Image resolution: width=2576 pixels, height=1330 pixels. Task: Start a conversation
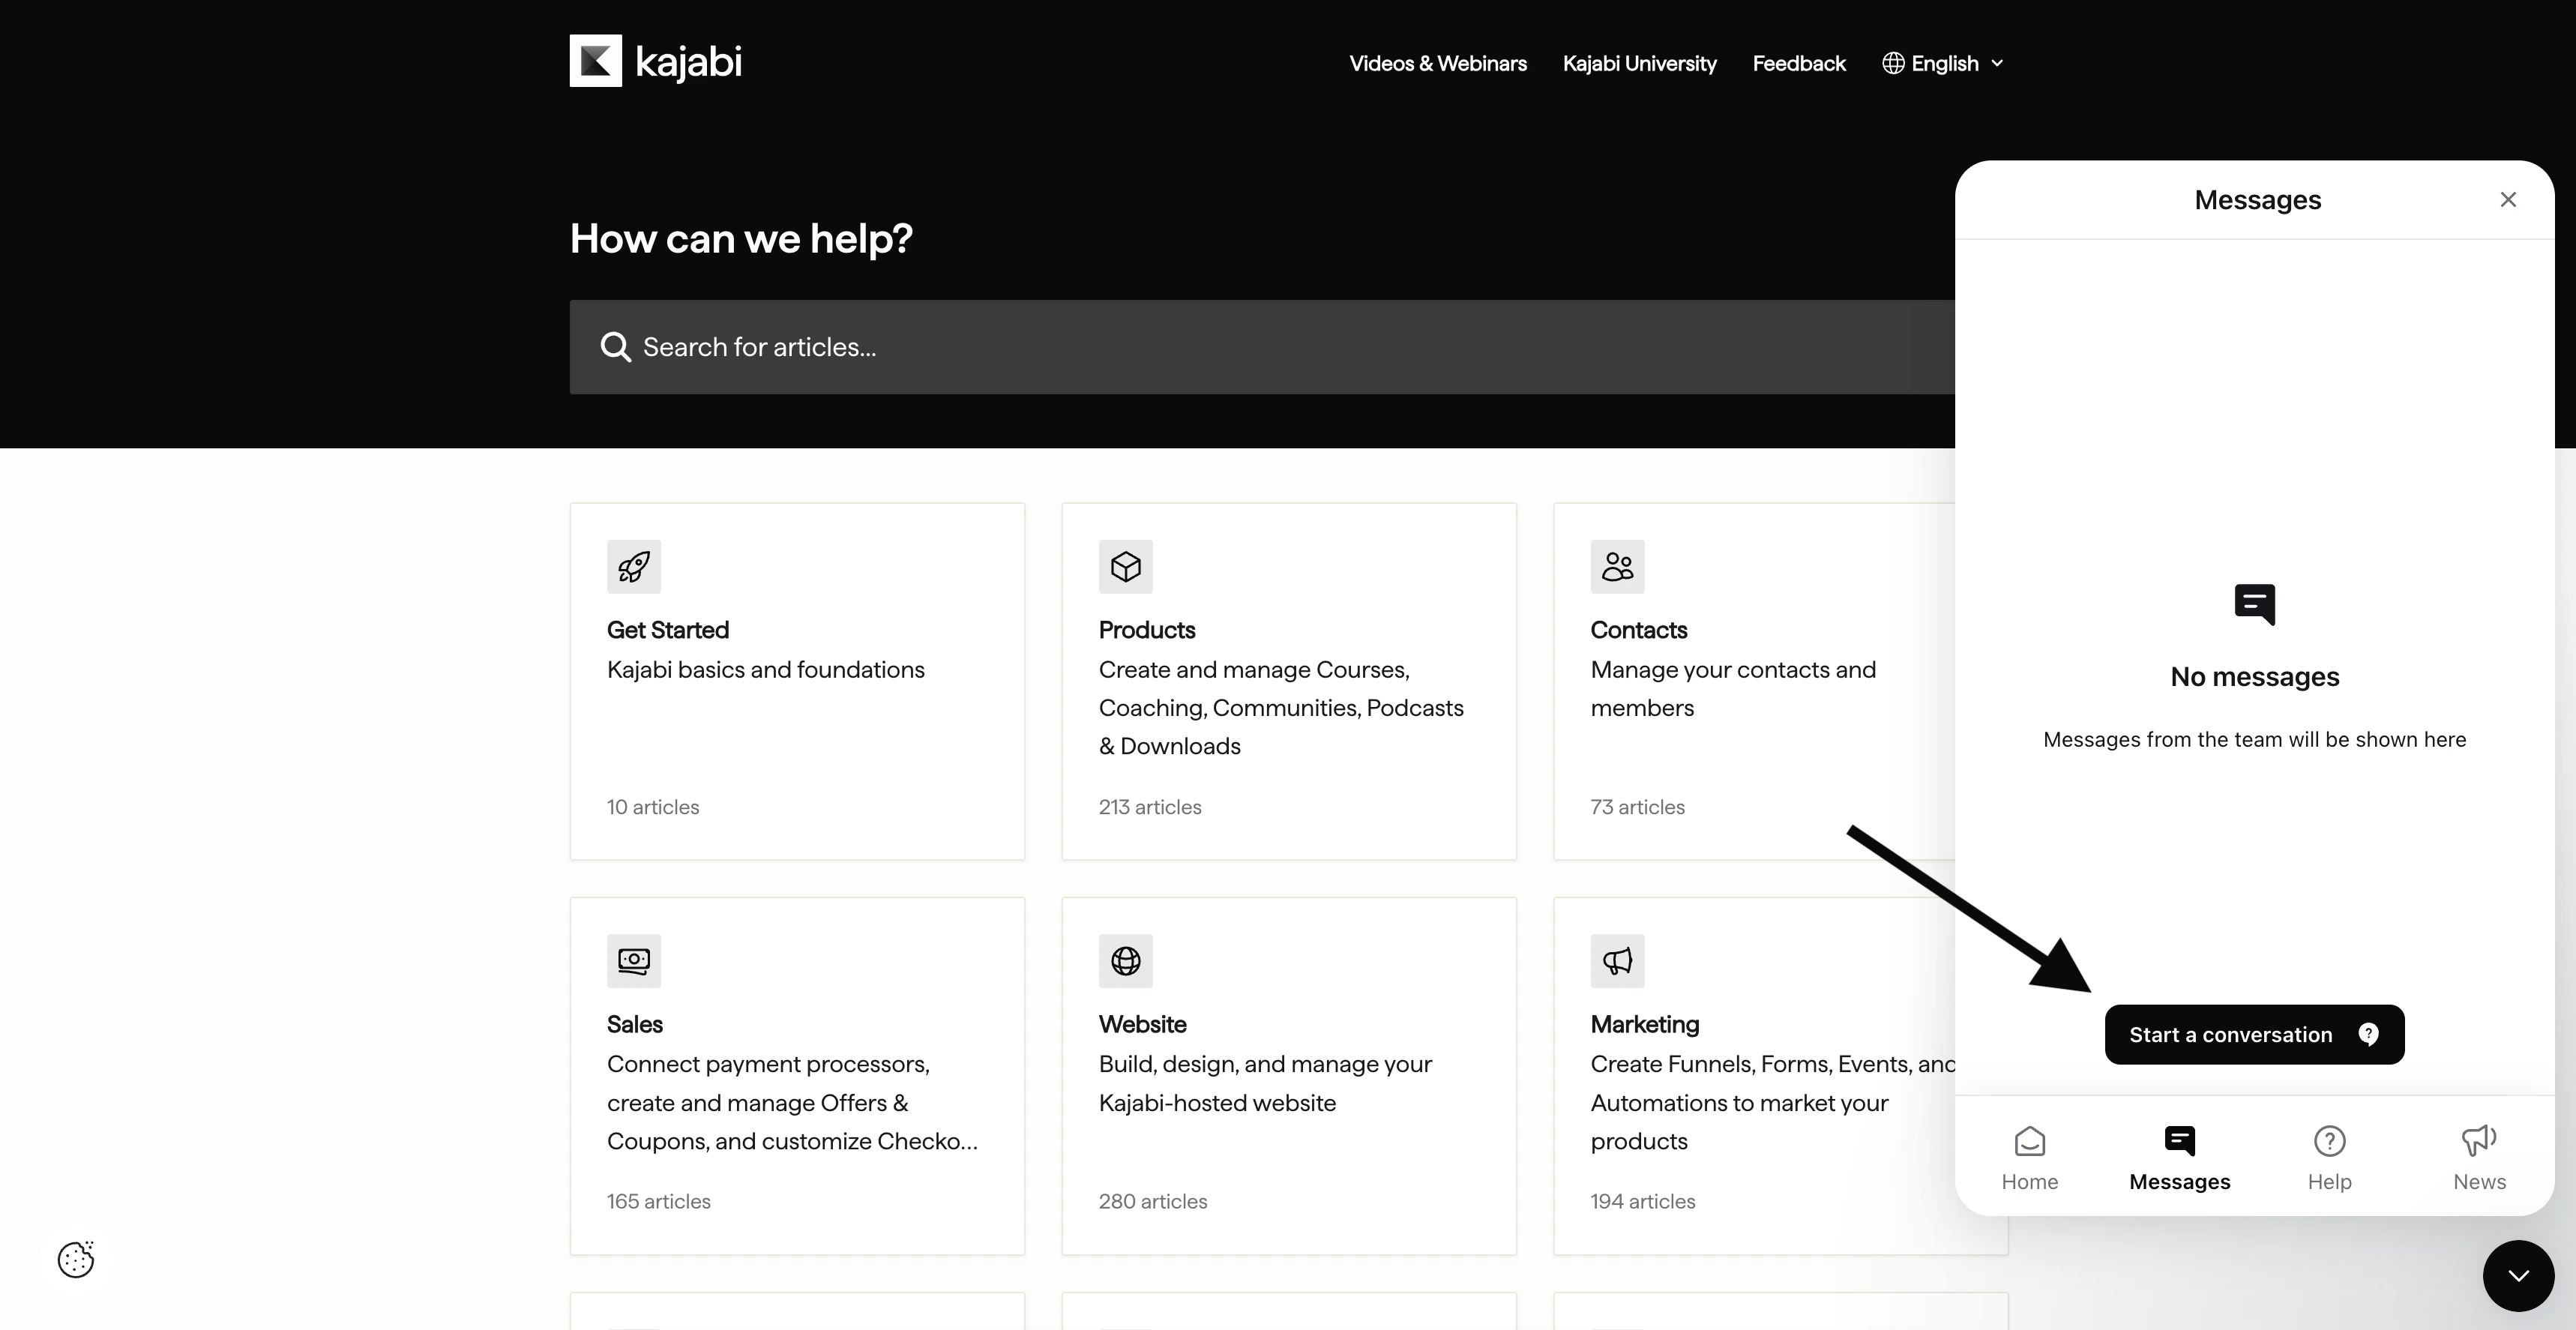(x=2253, y=1035)
